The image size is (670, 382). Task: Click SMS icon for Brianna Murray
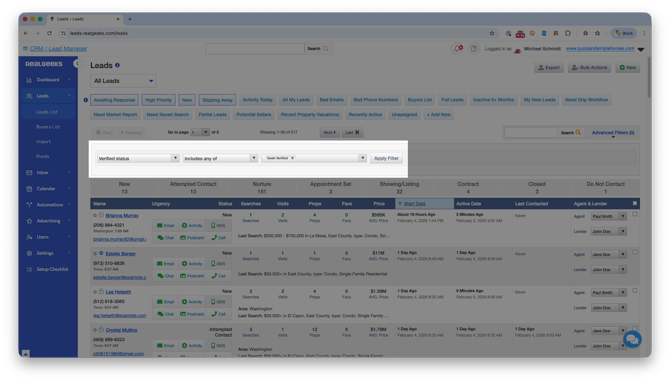coord(218,226)
